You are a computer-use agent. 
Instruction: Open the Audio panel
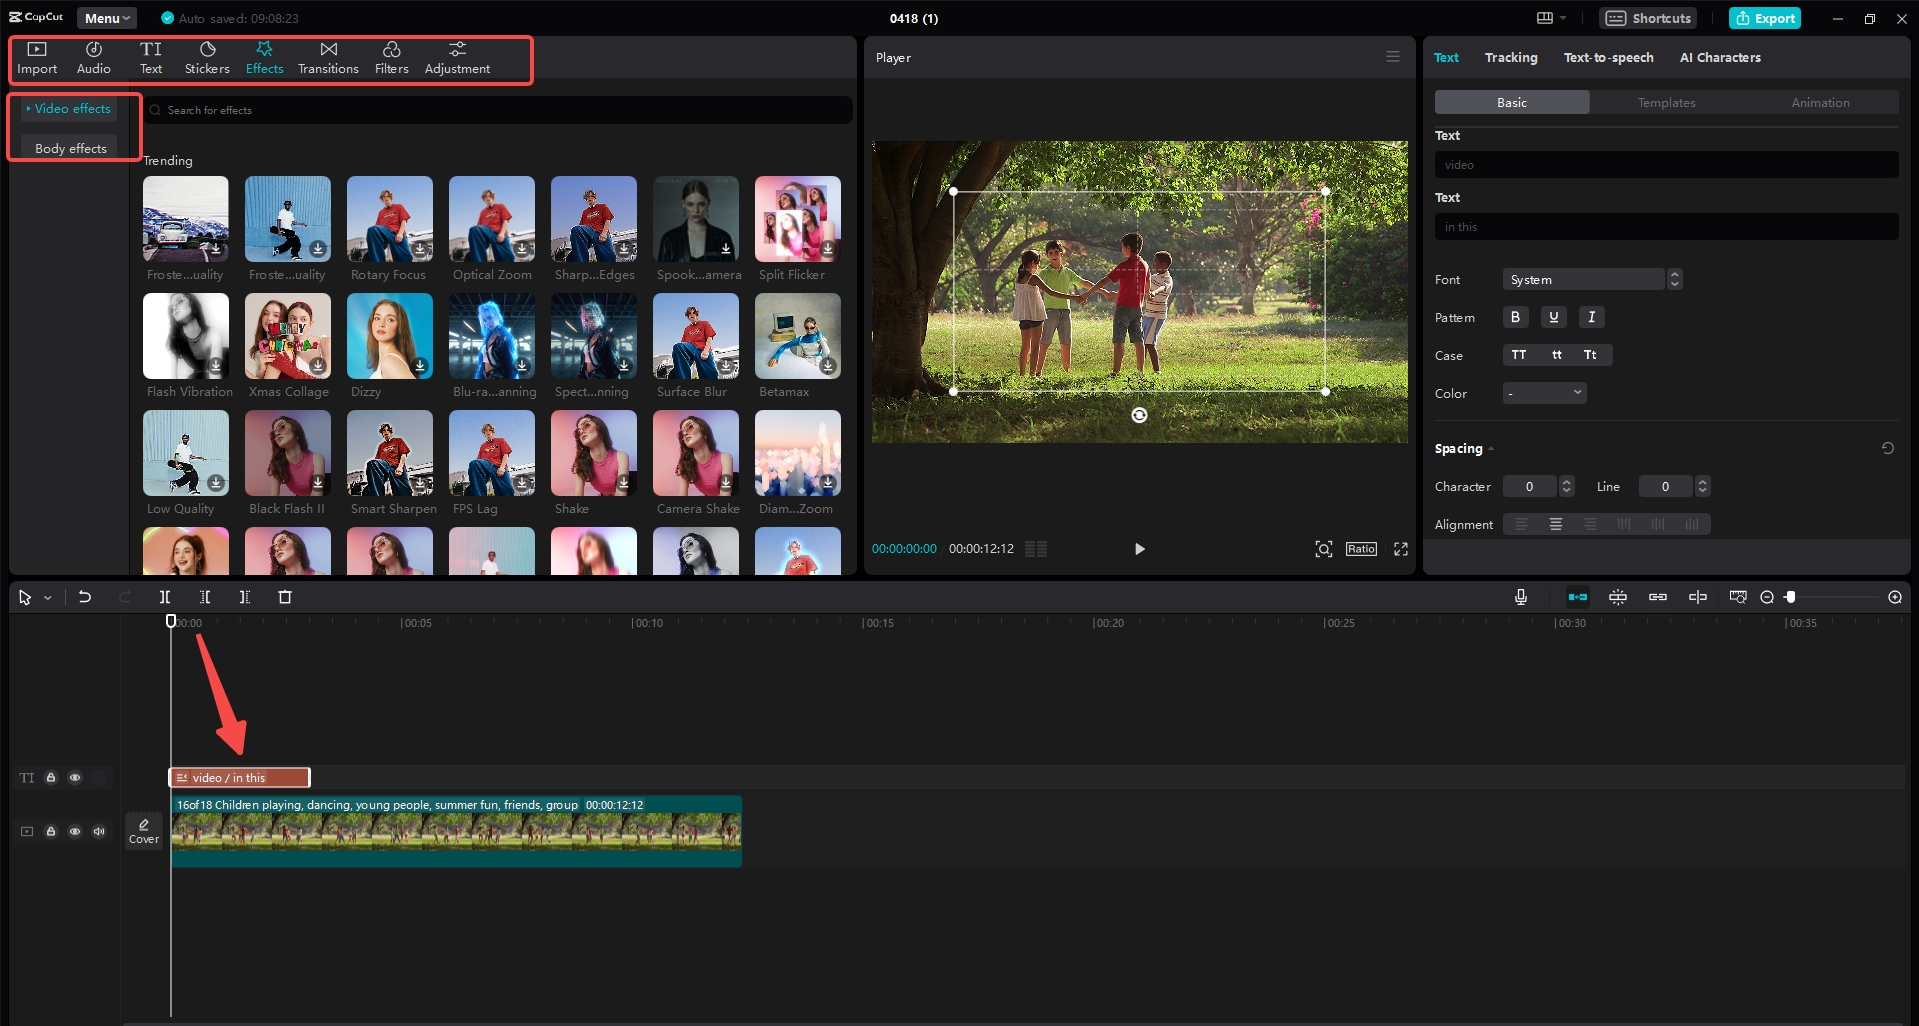(92, 57)
